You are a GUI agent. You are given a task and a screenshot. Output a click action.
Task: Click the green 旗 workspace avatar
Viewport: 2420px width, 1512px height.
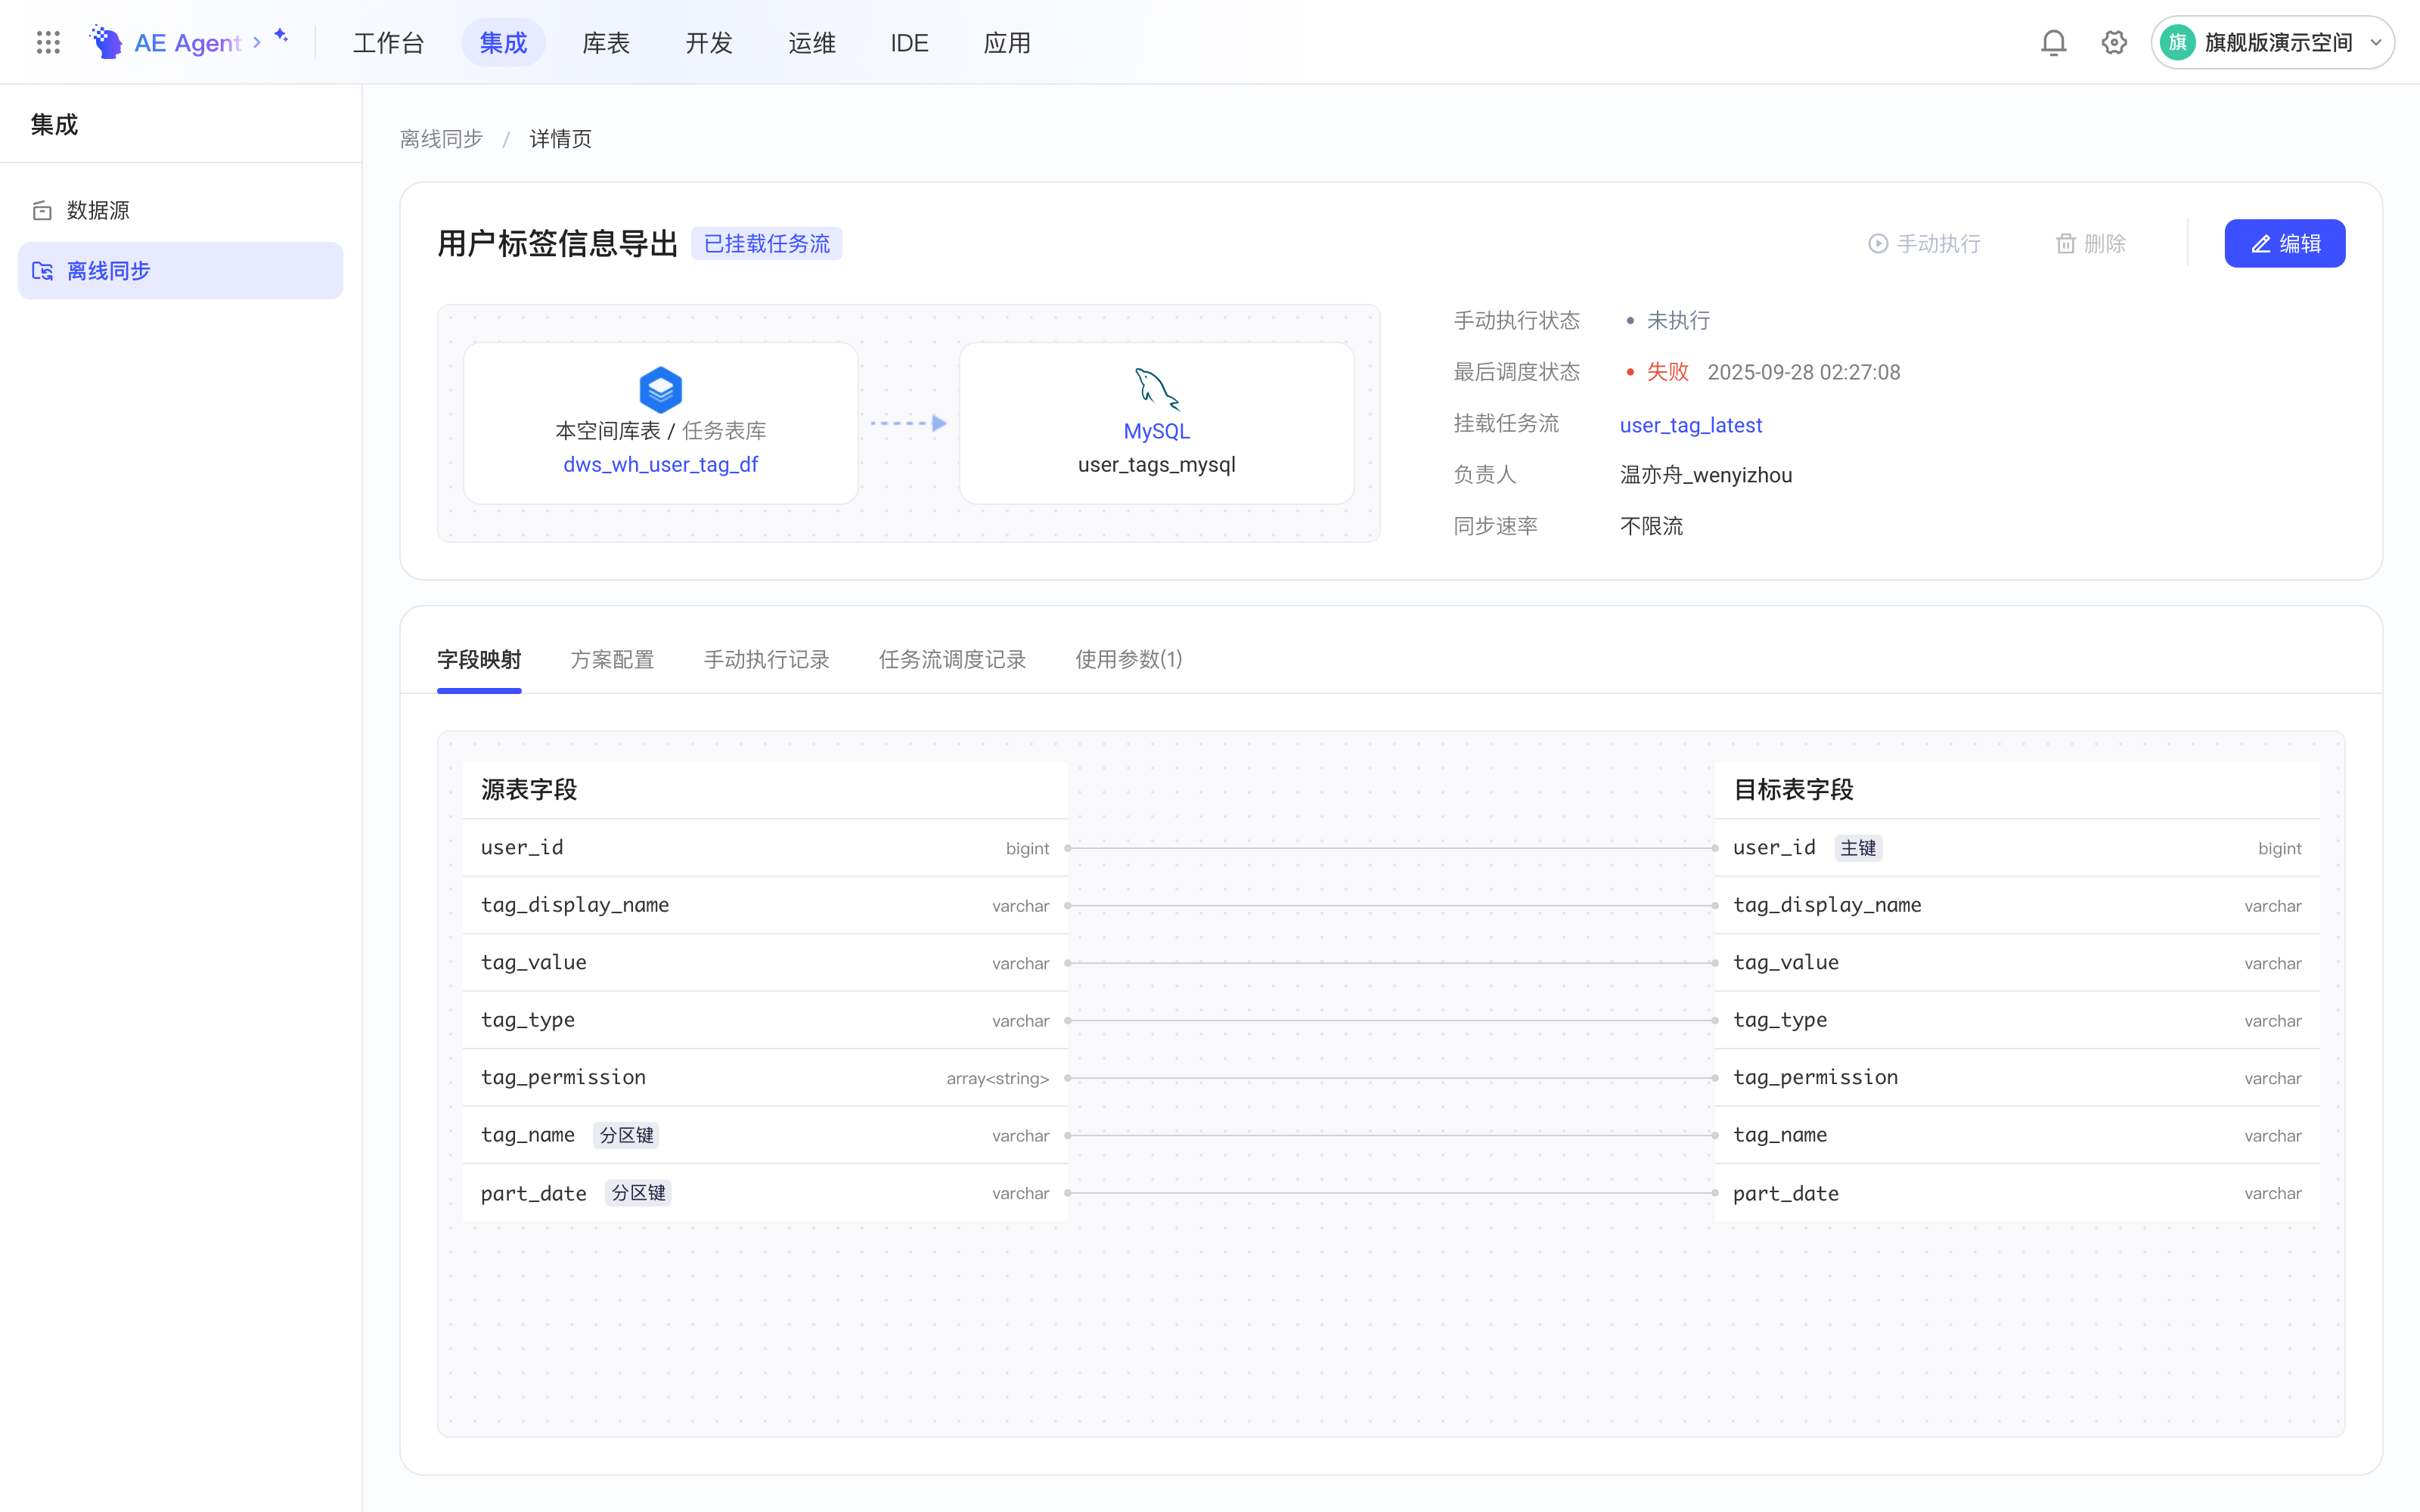coord(2177,42)
